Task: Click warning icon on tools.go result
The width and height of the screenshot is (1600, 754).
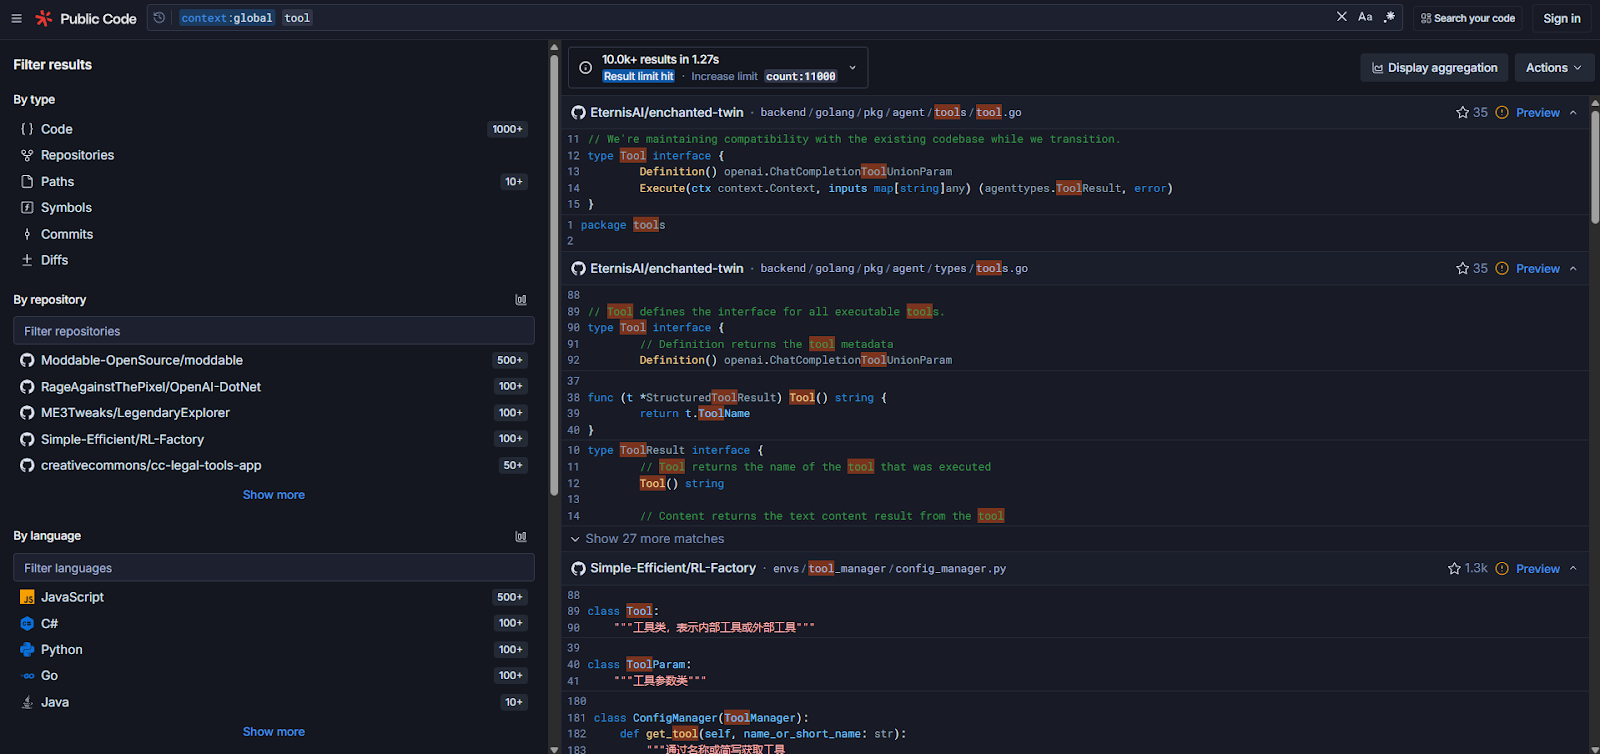Action: point(1501,268)
